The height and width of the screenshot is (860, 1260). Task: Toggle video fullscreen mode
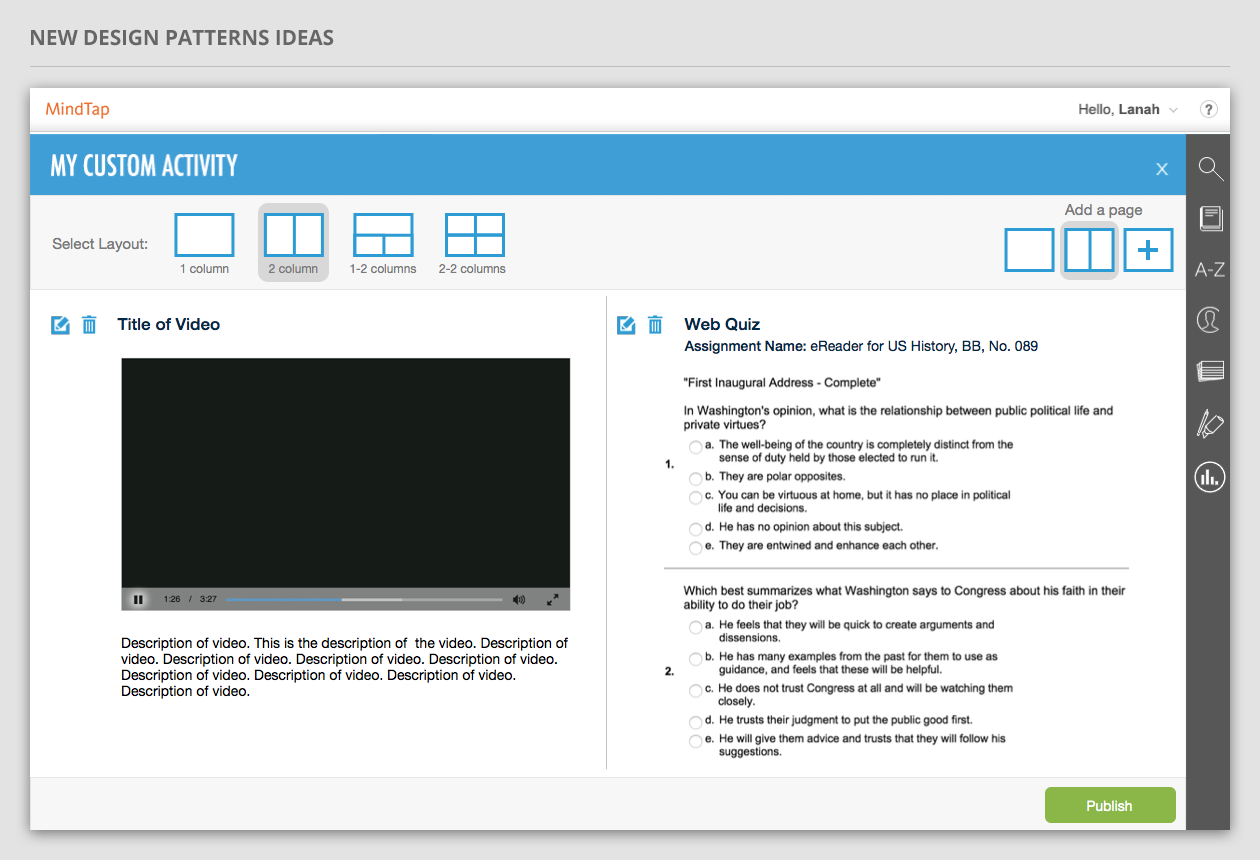pos(552,600)
